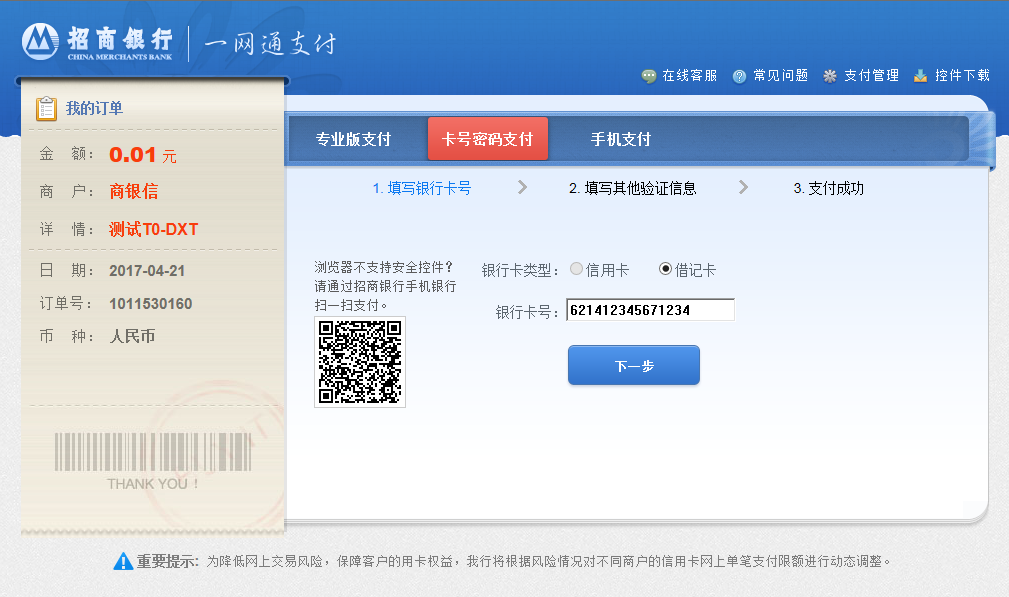
Task: Click the amount value 0.01 元
Action: 143,155
